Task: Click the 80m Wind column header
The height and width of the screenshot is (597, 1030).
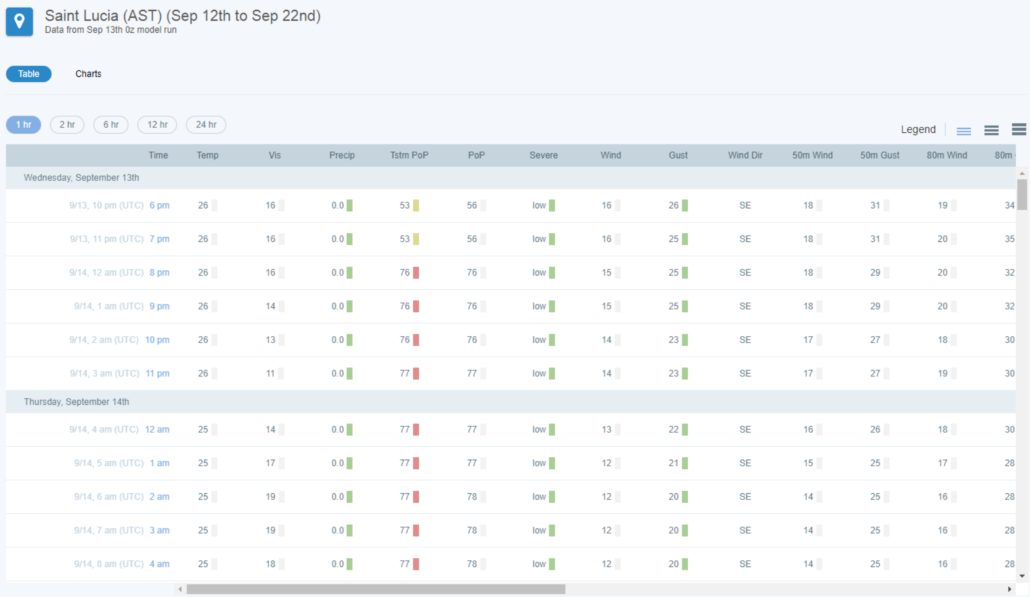Action: pyautogui.click(x=947, y=155)
